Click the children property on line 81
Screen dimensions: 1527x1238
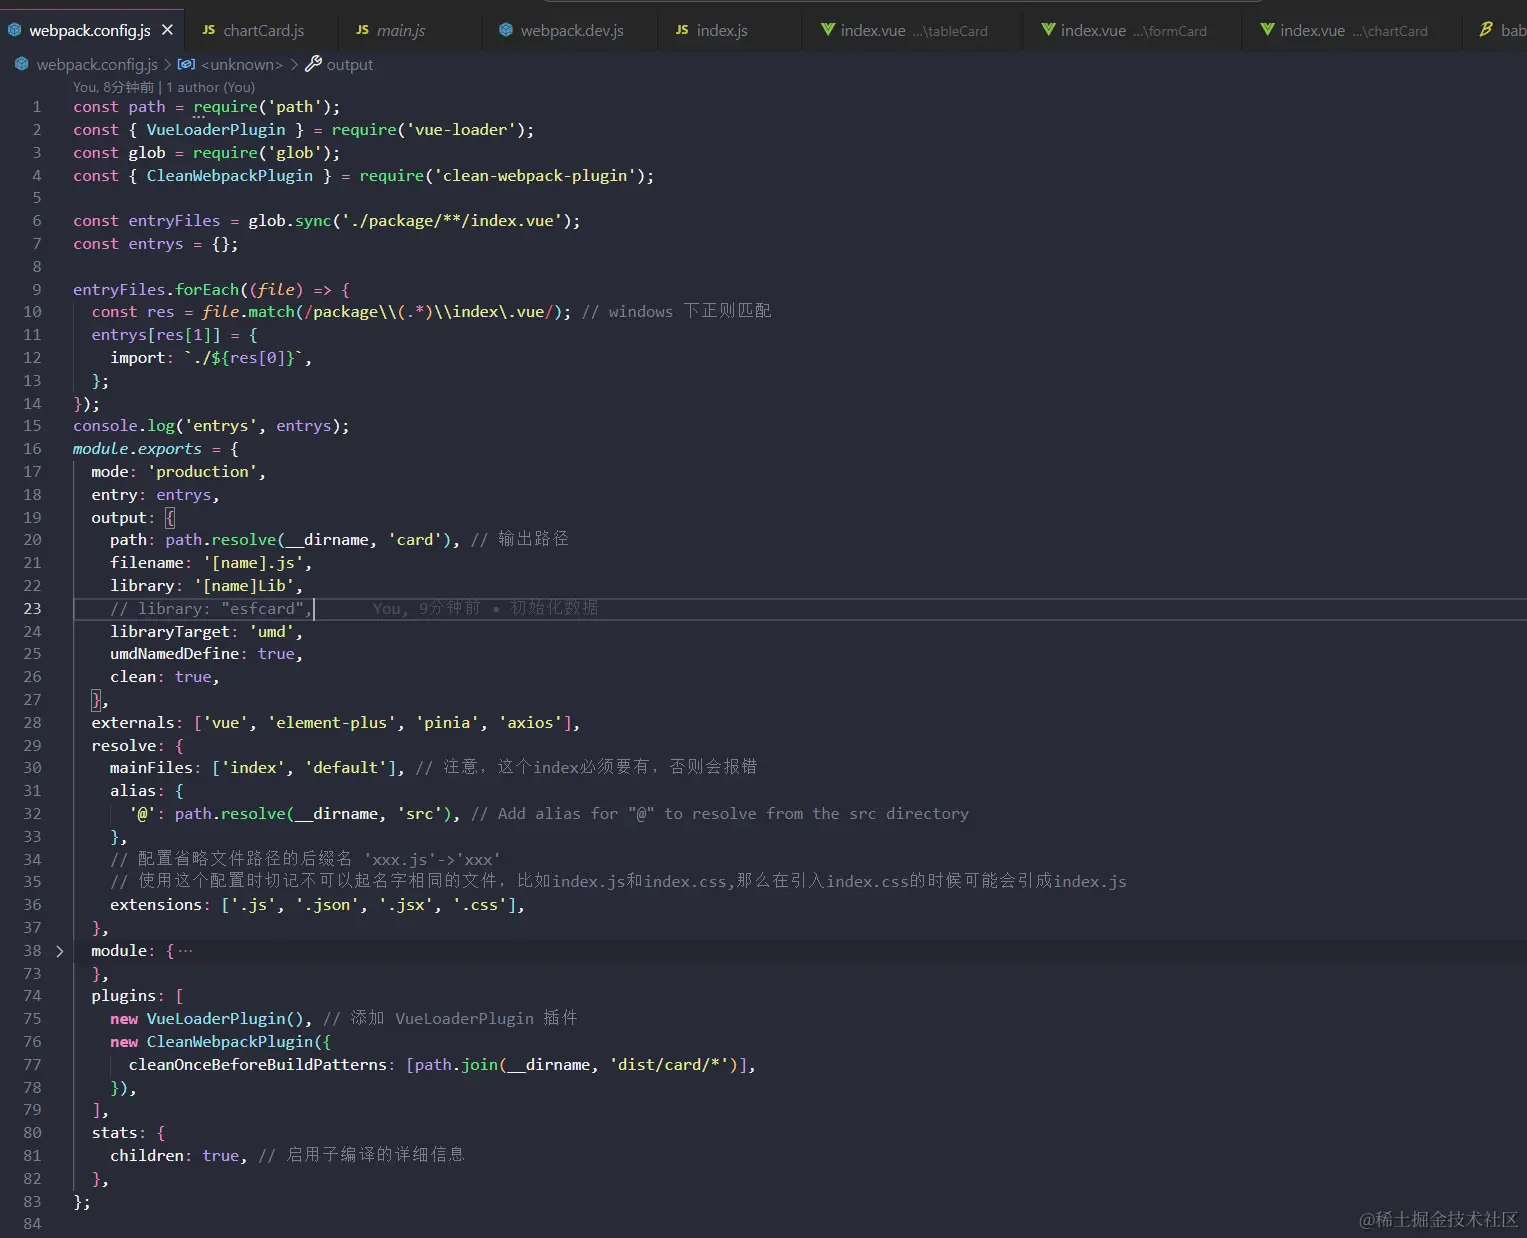(x=147, y=1156)
